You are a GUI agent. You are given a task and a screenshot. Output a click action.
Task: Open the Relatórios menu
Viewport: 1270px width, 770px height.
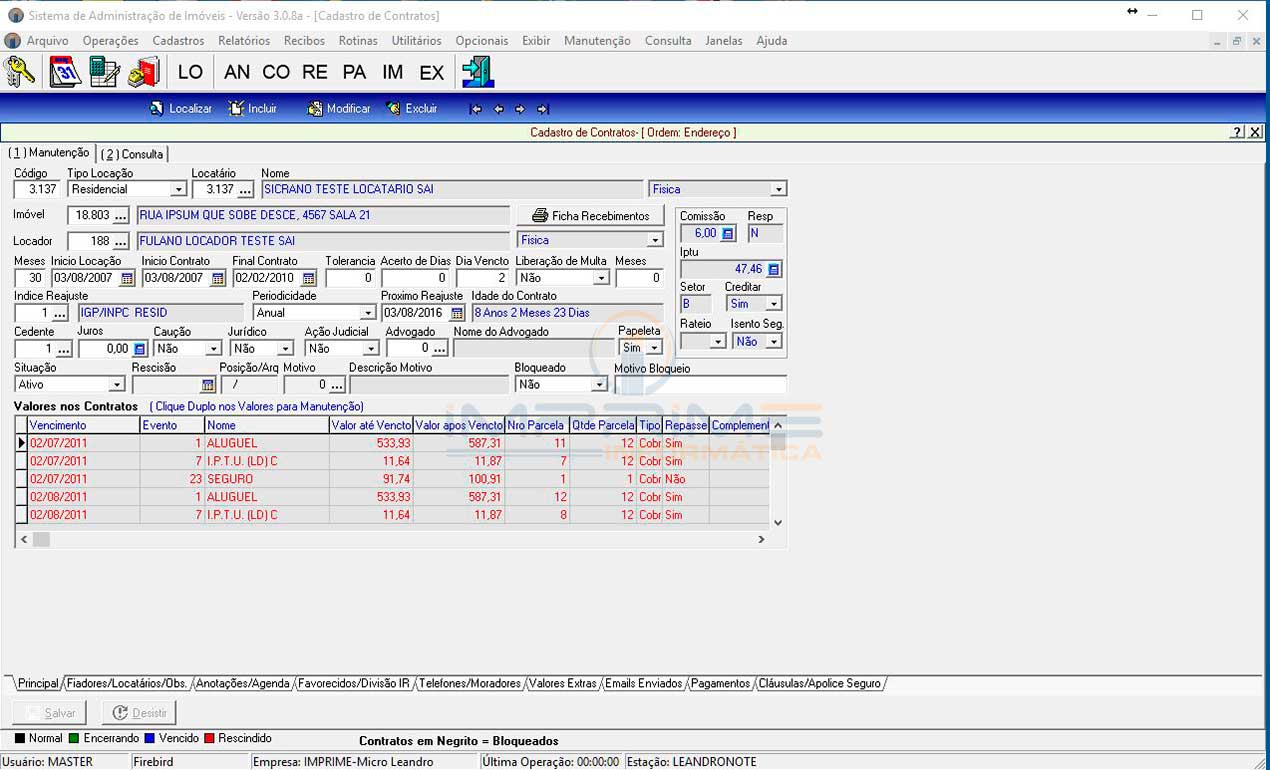pos(244,41)
